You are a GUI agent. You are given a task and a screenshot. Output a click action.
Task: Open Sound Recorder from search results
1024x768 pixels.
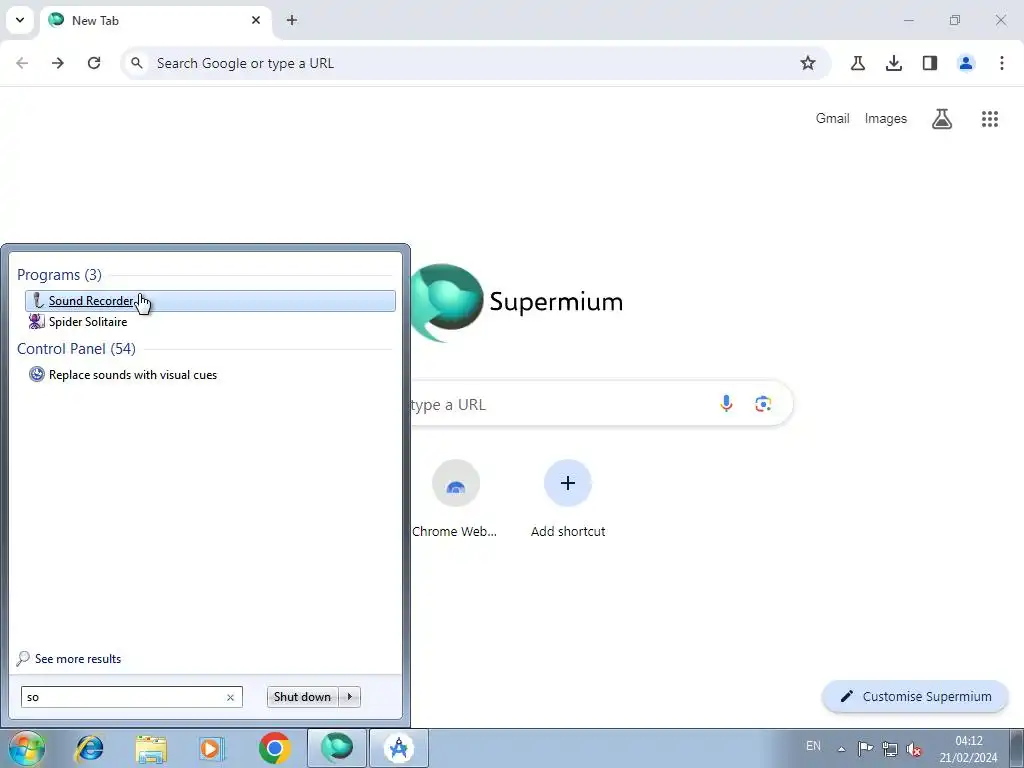(210, 301)
